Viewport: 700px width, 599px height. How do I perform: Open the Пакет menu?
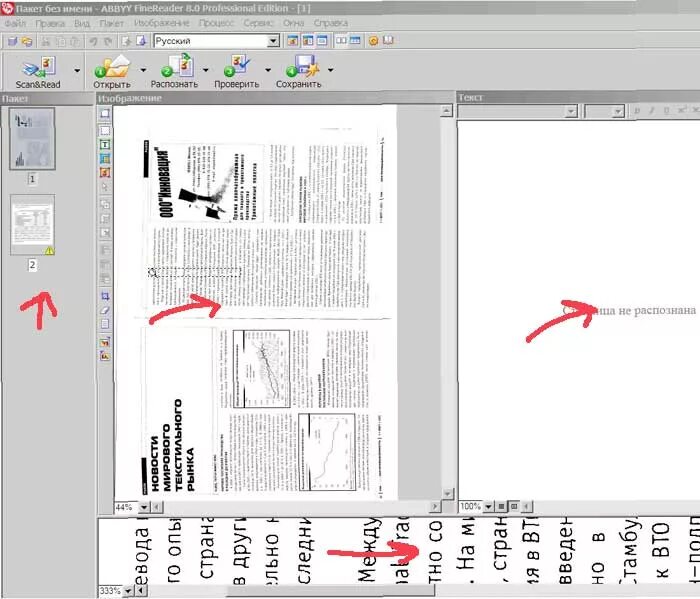tap(111, 23)
